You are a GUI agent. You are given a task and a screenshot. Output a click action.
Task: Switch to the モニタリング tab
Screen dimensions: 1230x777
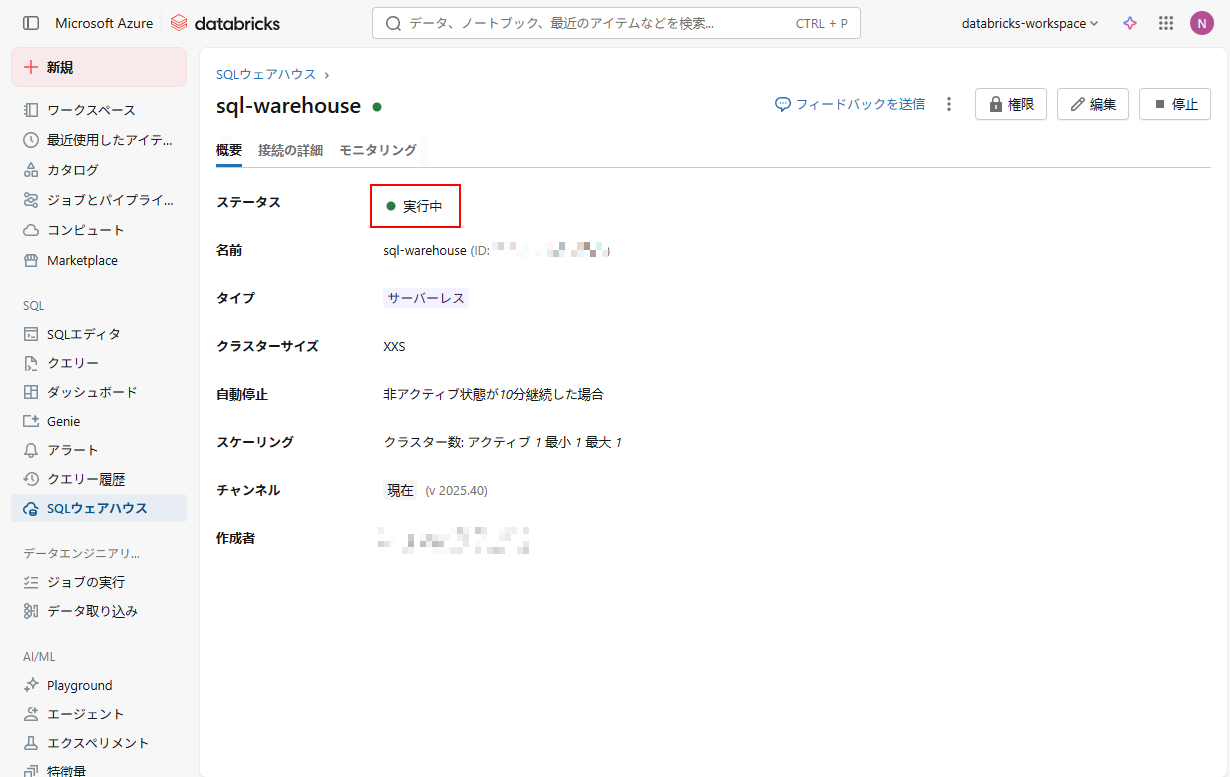click(x=377, y=150)
